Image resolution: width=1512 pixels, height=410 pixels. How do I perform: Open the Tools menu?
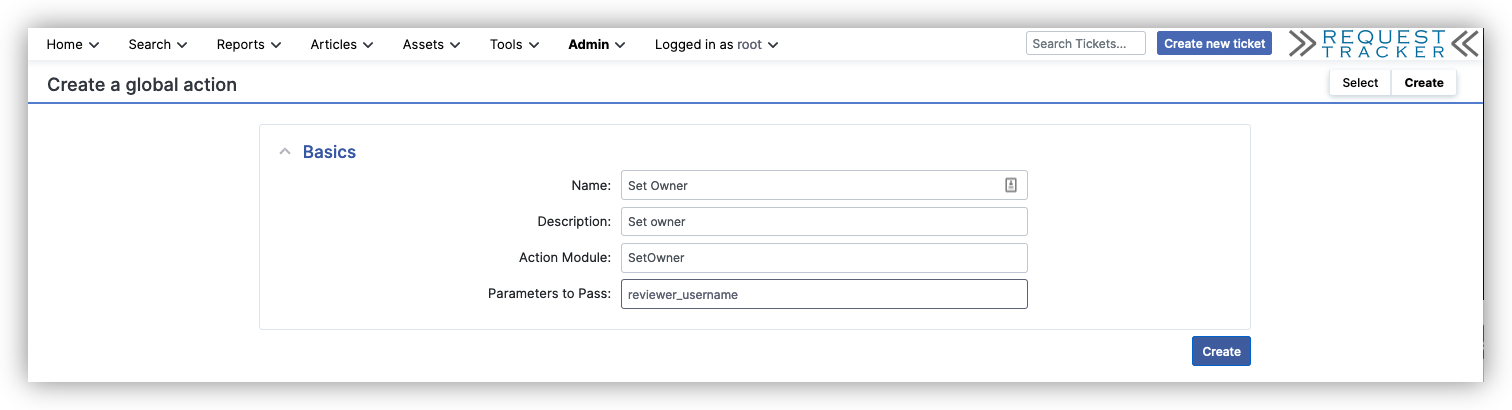[x=514, y=44]
